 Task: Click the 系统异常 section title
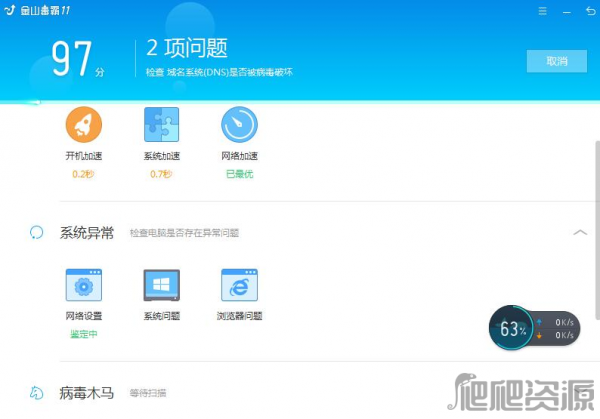(x=87, y=232)
